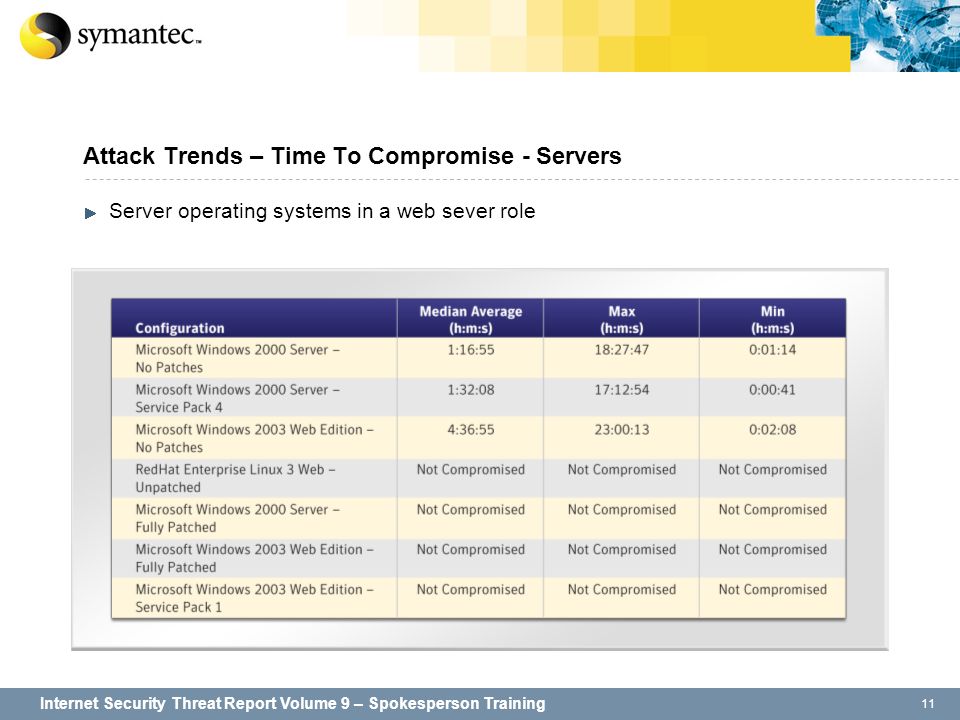
Task: Click the median value '1:16:55'
Action: [x=471, y=350]
